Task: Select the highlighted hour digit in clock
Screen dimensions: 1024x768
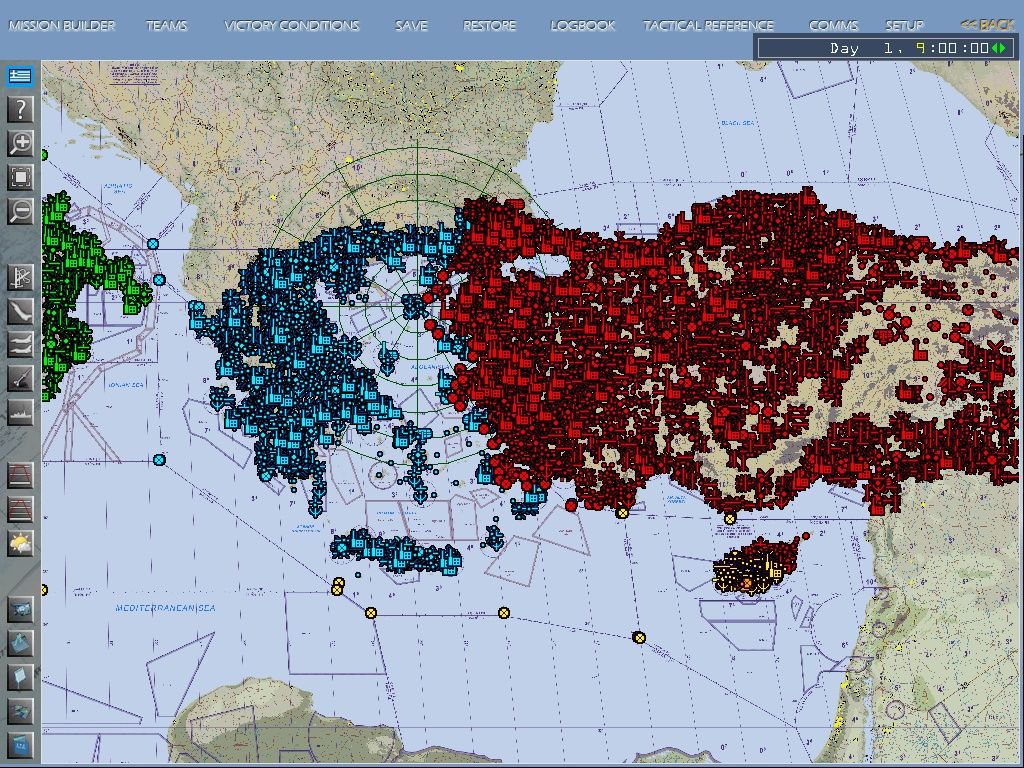Action: [x=919, y=48]
